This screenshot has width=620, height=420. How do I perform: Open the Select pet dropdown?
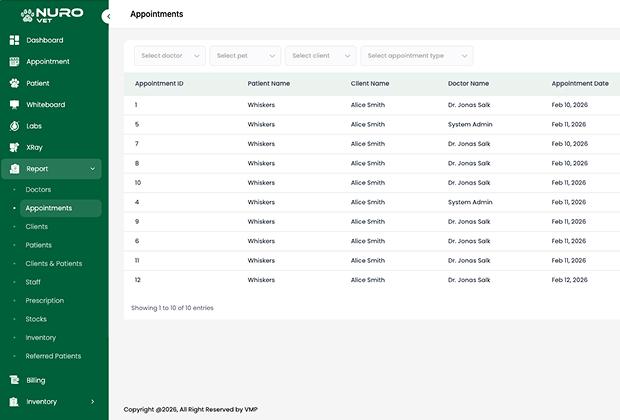tap(245, 56)
